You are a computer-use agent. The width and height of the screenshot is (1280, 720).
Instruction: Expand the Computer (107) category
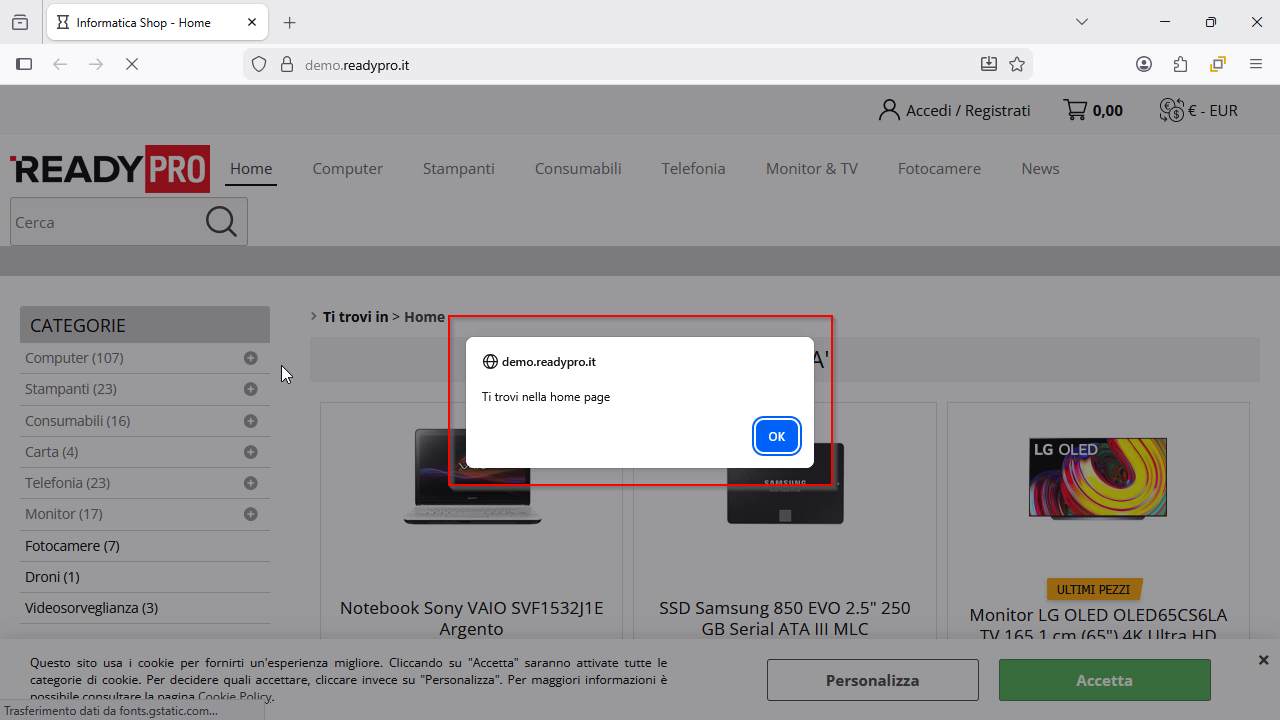tap(250, 358)
